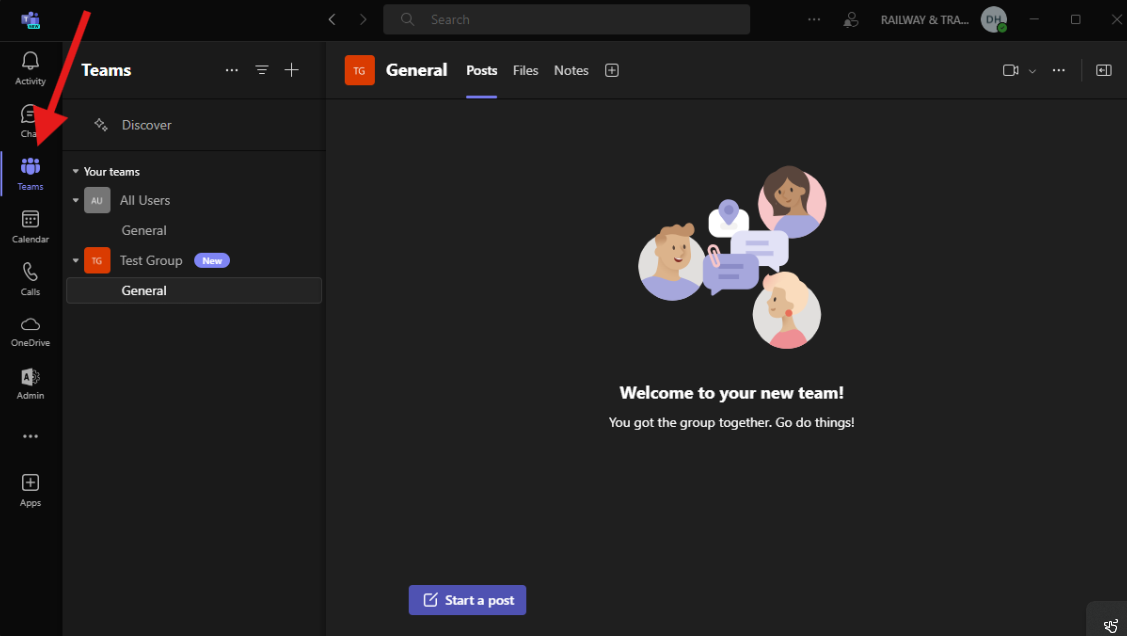Open more options in Teams panel header
Image resolution: width=1127 pixels, height=636 pixels.
(231, 70)
